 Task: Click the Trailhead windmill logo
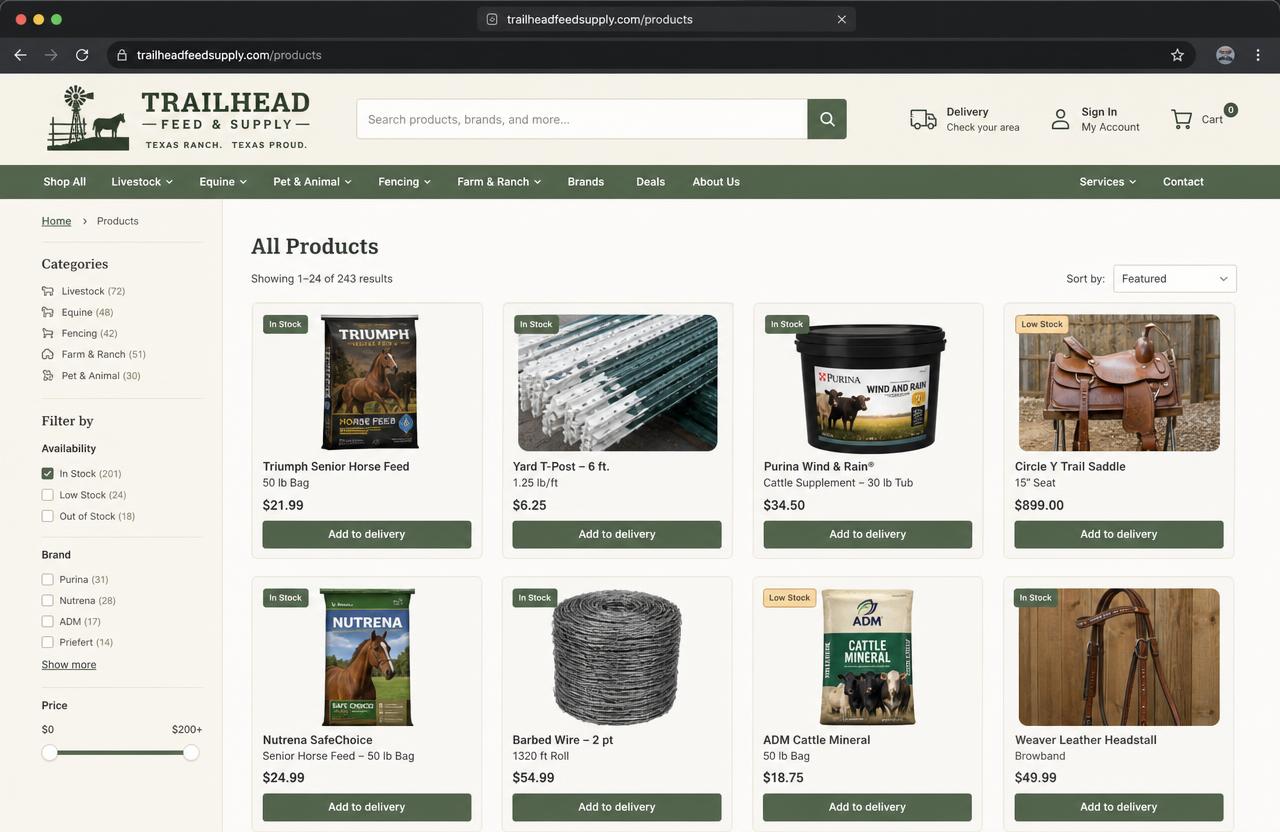coord(87,117)
